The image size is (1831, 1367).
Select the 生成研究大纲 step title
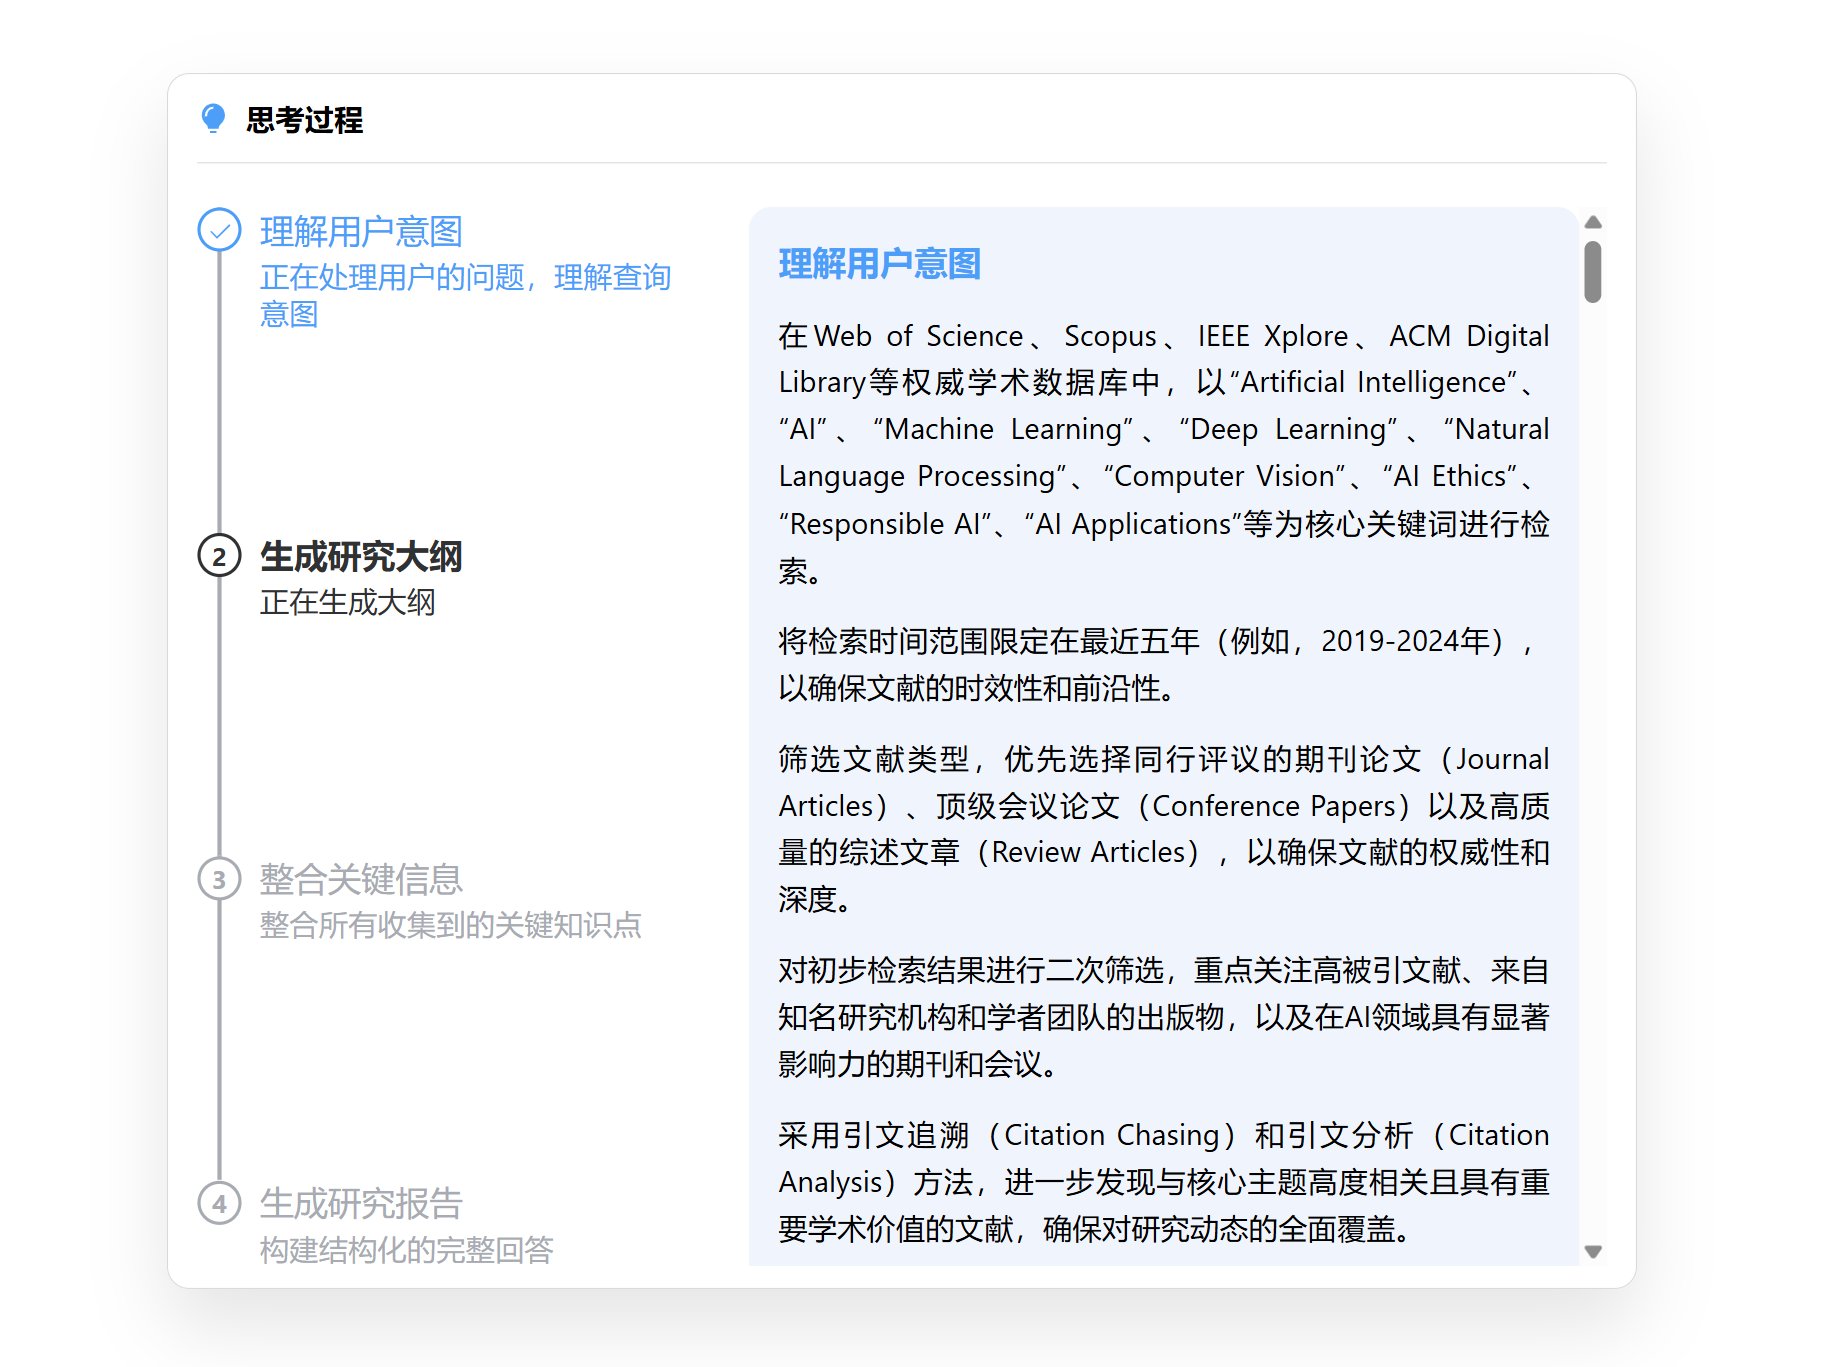point(361,556)
